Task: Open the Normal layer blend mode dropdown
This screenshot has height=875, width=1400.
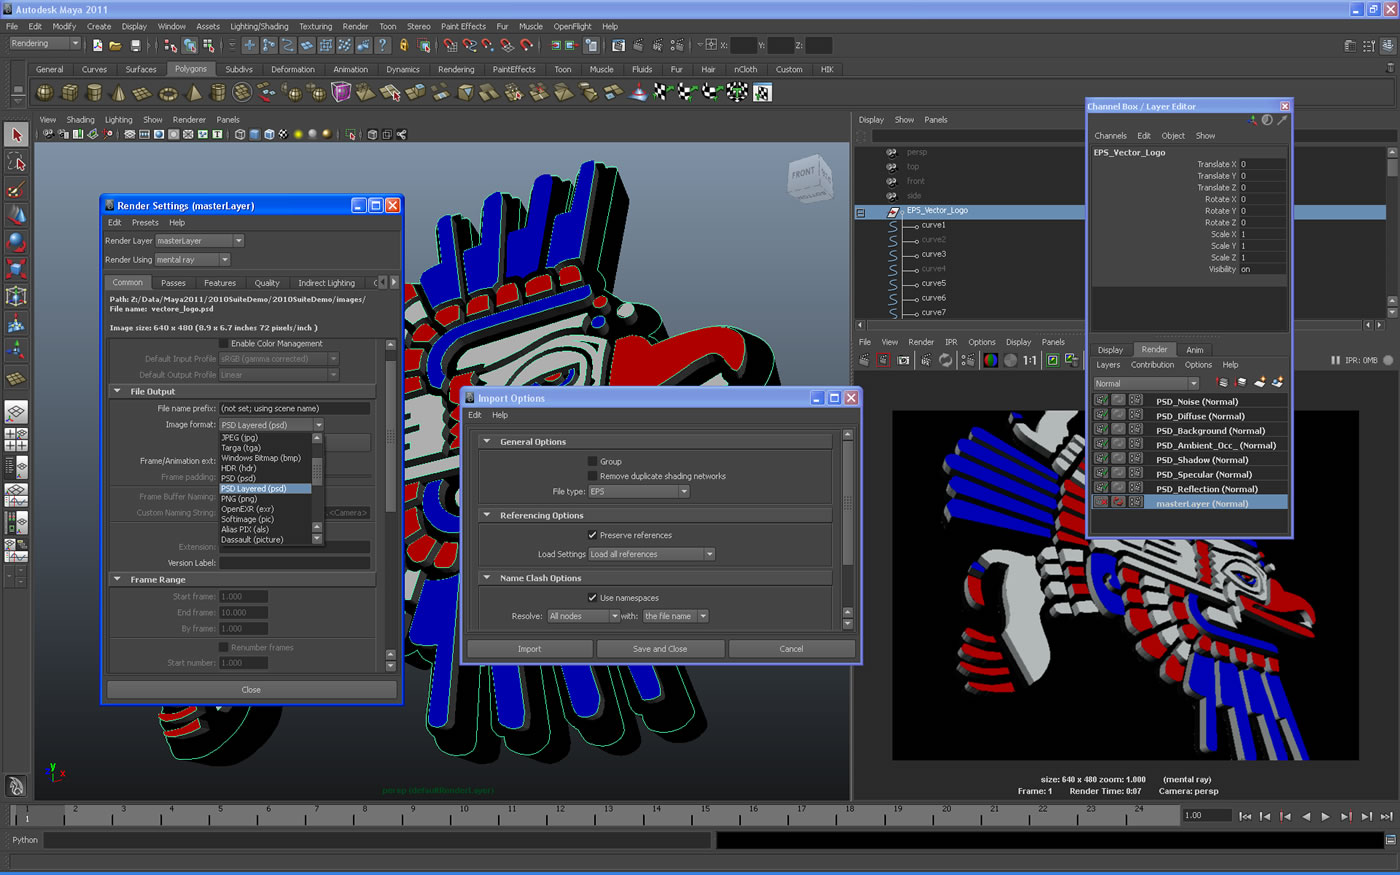Action: pyautogui.click(x=1146, y=383)
